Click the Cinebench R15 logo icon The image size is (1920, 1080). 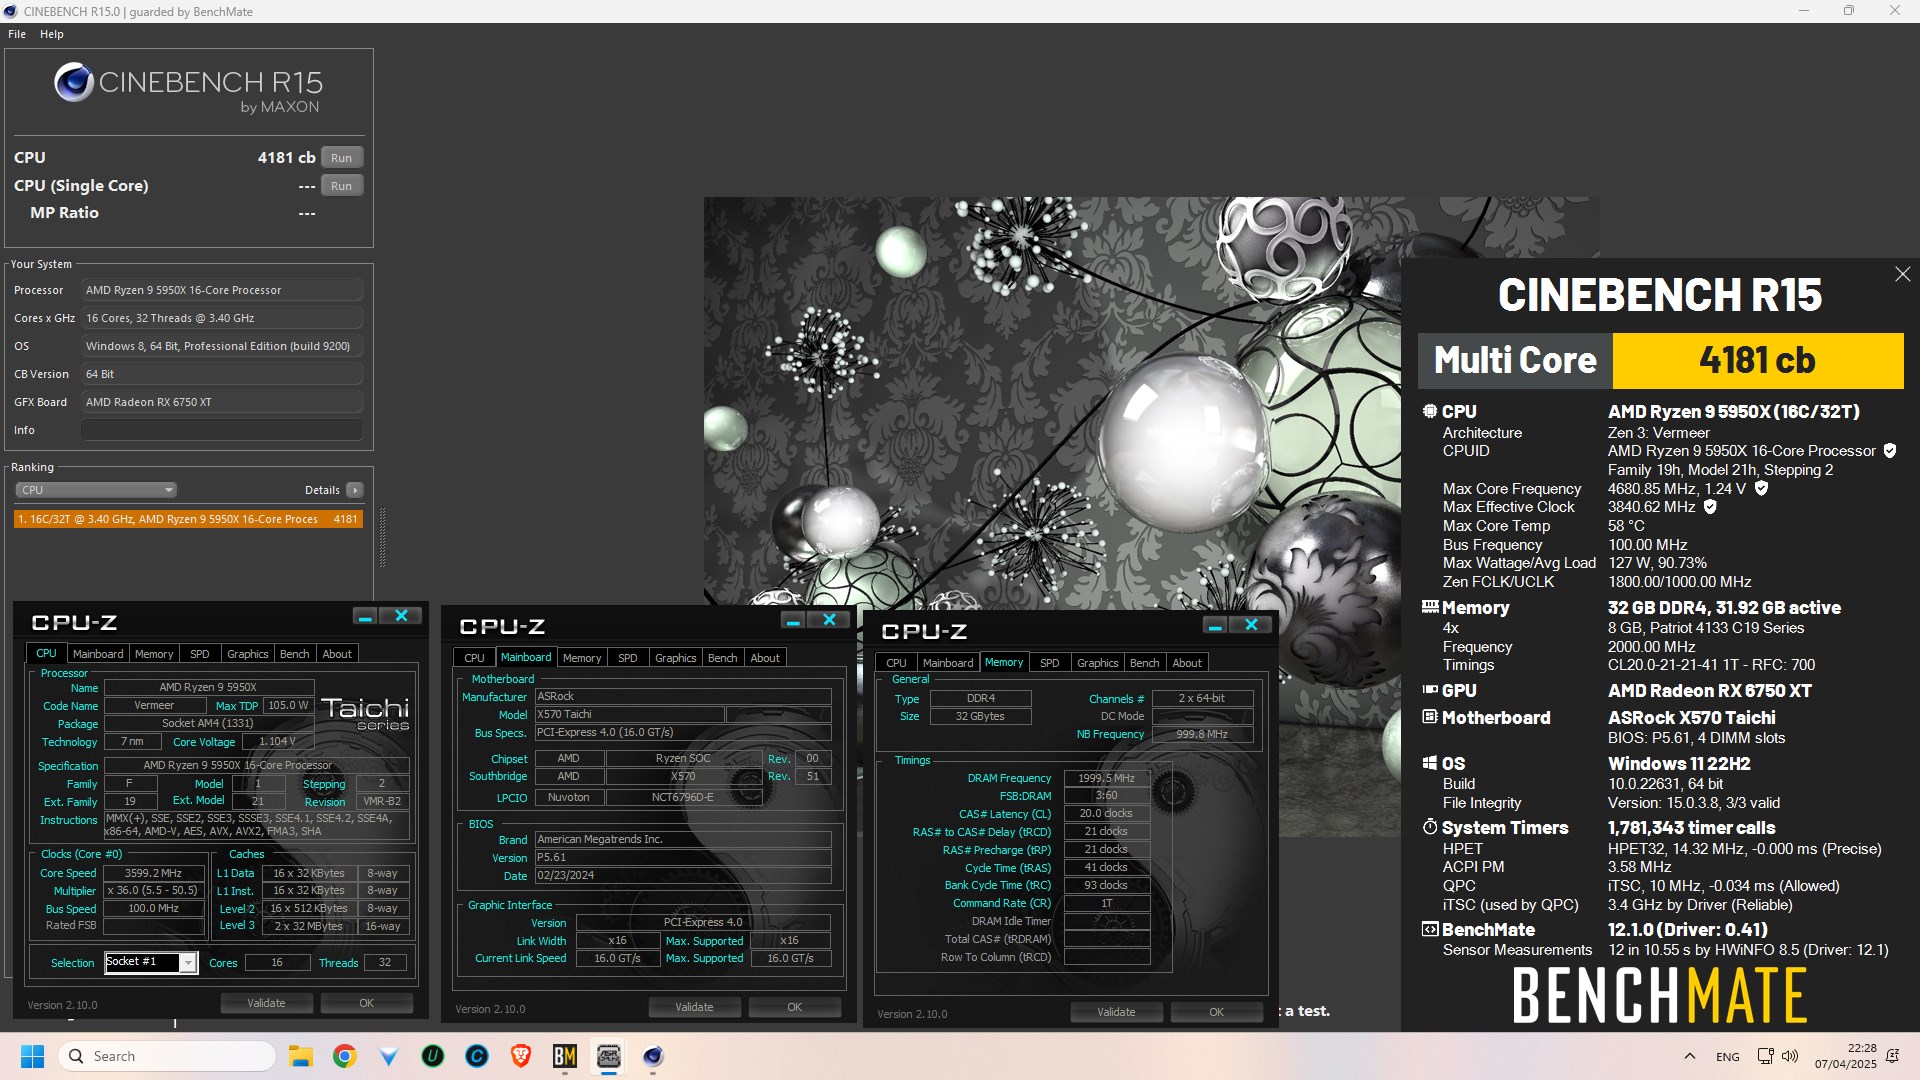pos(74,83)
